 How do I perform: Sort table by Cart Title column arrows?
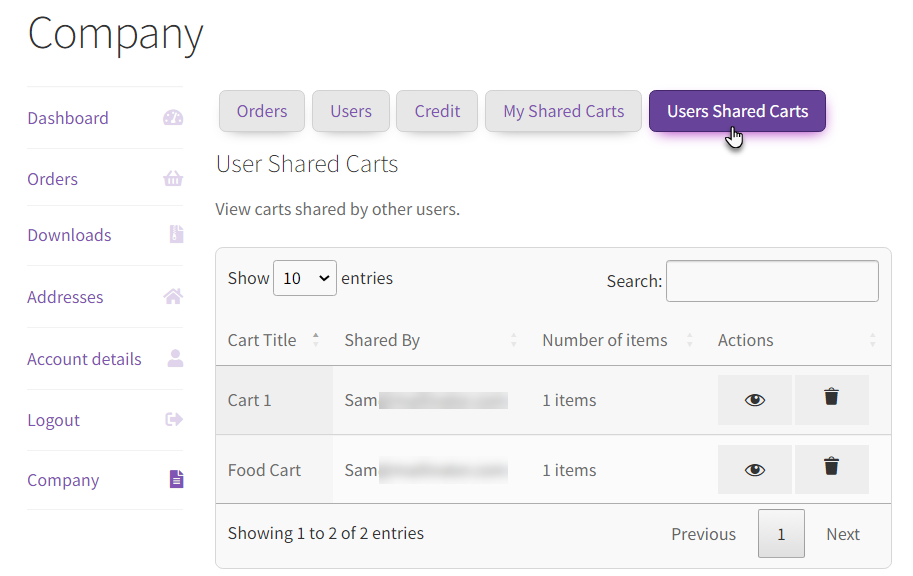pos(316,340)
